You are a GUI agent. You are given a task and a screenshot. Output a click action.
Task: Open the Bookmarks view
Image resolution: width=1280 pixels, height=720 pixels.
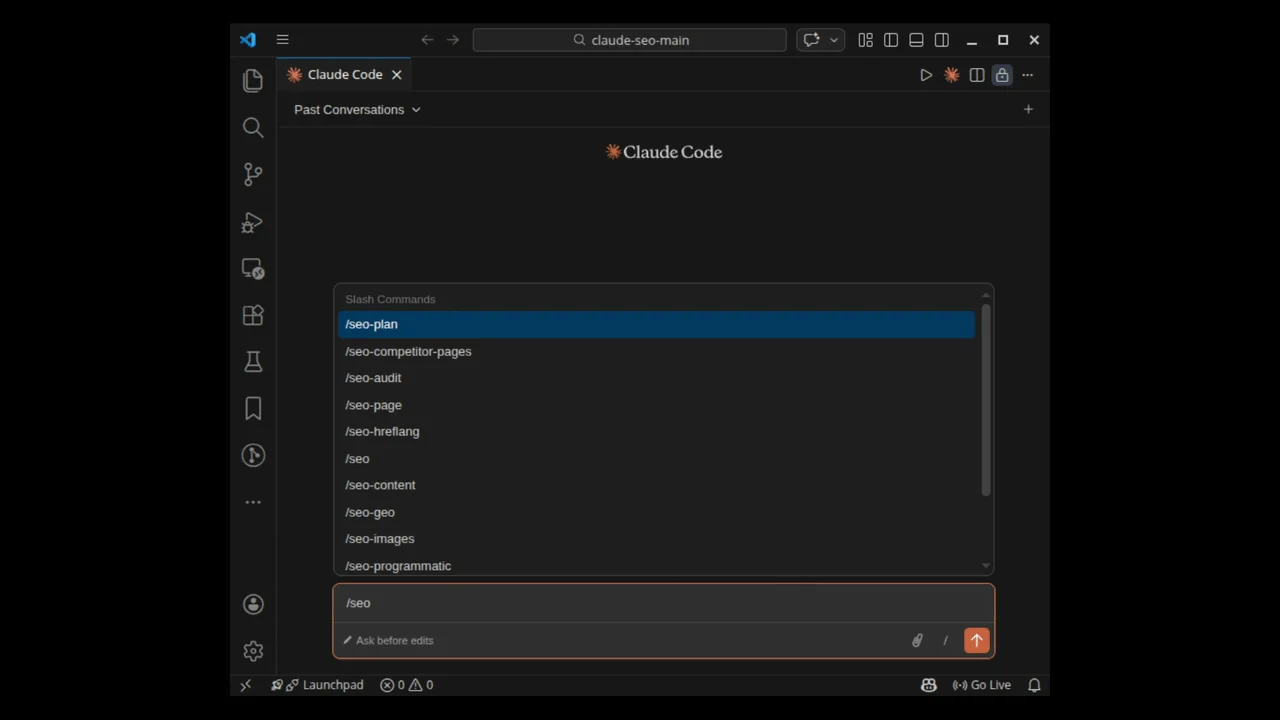pyautogui.click(x=253, y=408)
